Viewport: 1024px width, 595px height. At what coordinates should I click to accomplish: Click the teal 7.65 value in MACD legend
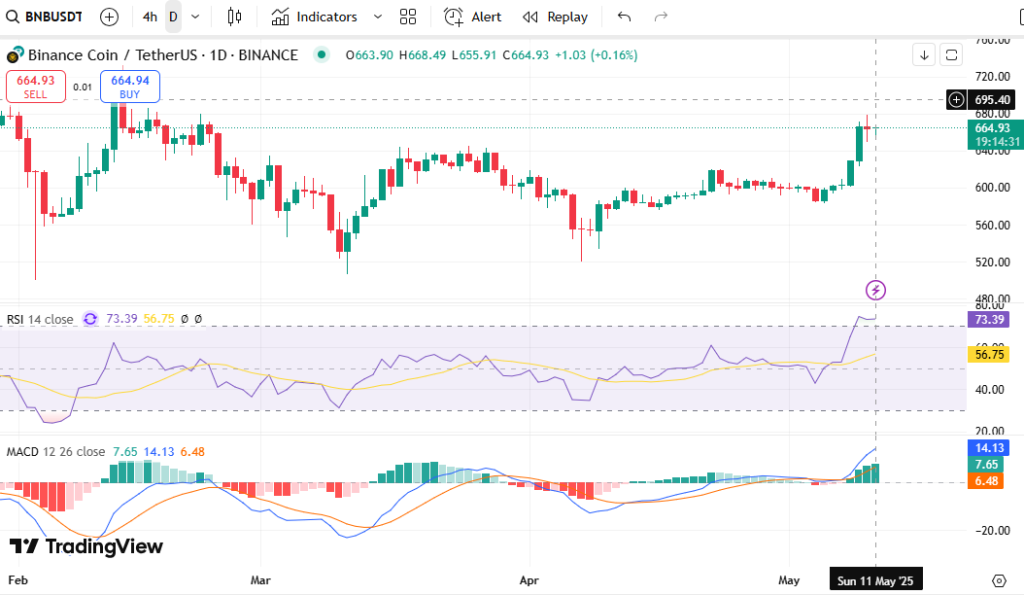[125, 452]
